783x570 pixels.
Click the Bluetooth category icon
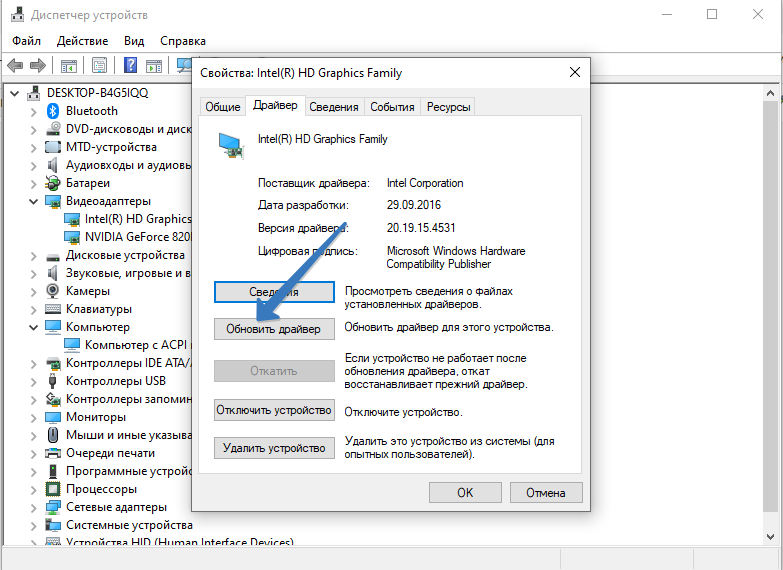click(53, 111)
